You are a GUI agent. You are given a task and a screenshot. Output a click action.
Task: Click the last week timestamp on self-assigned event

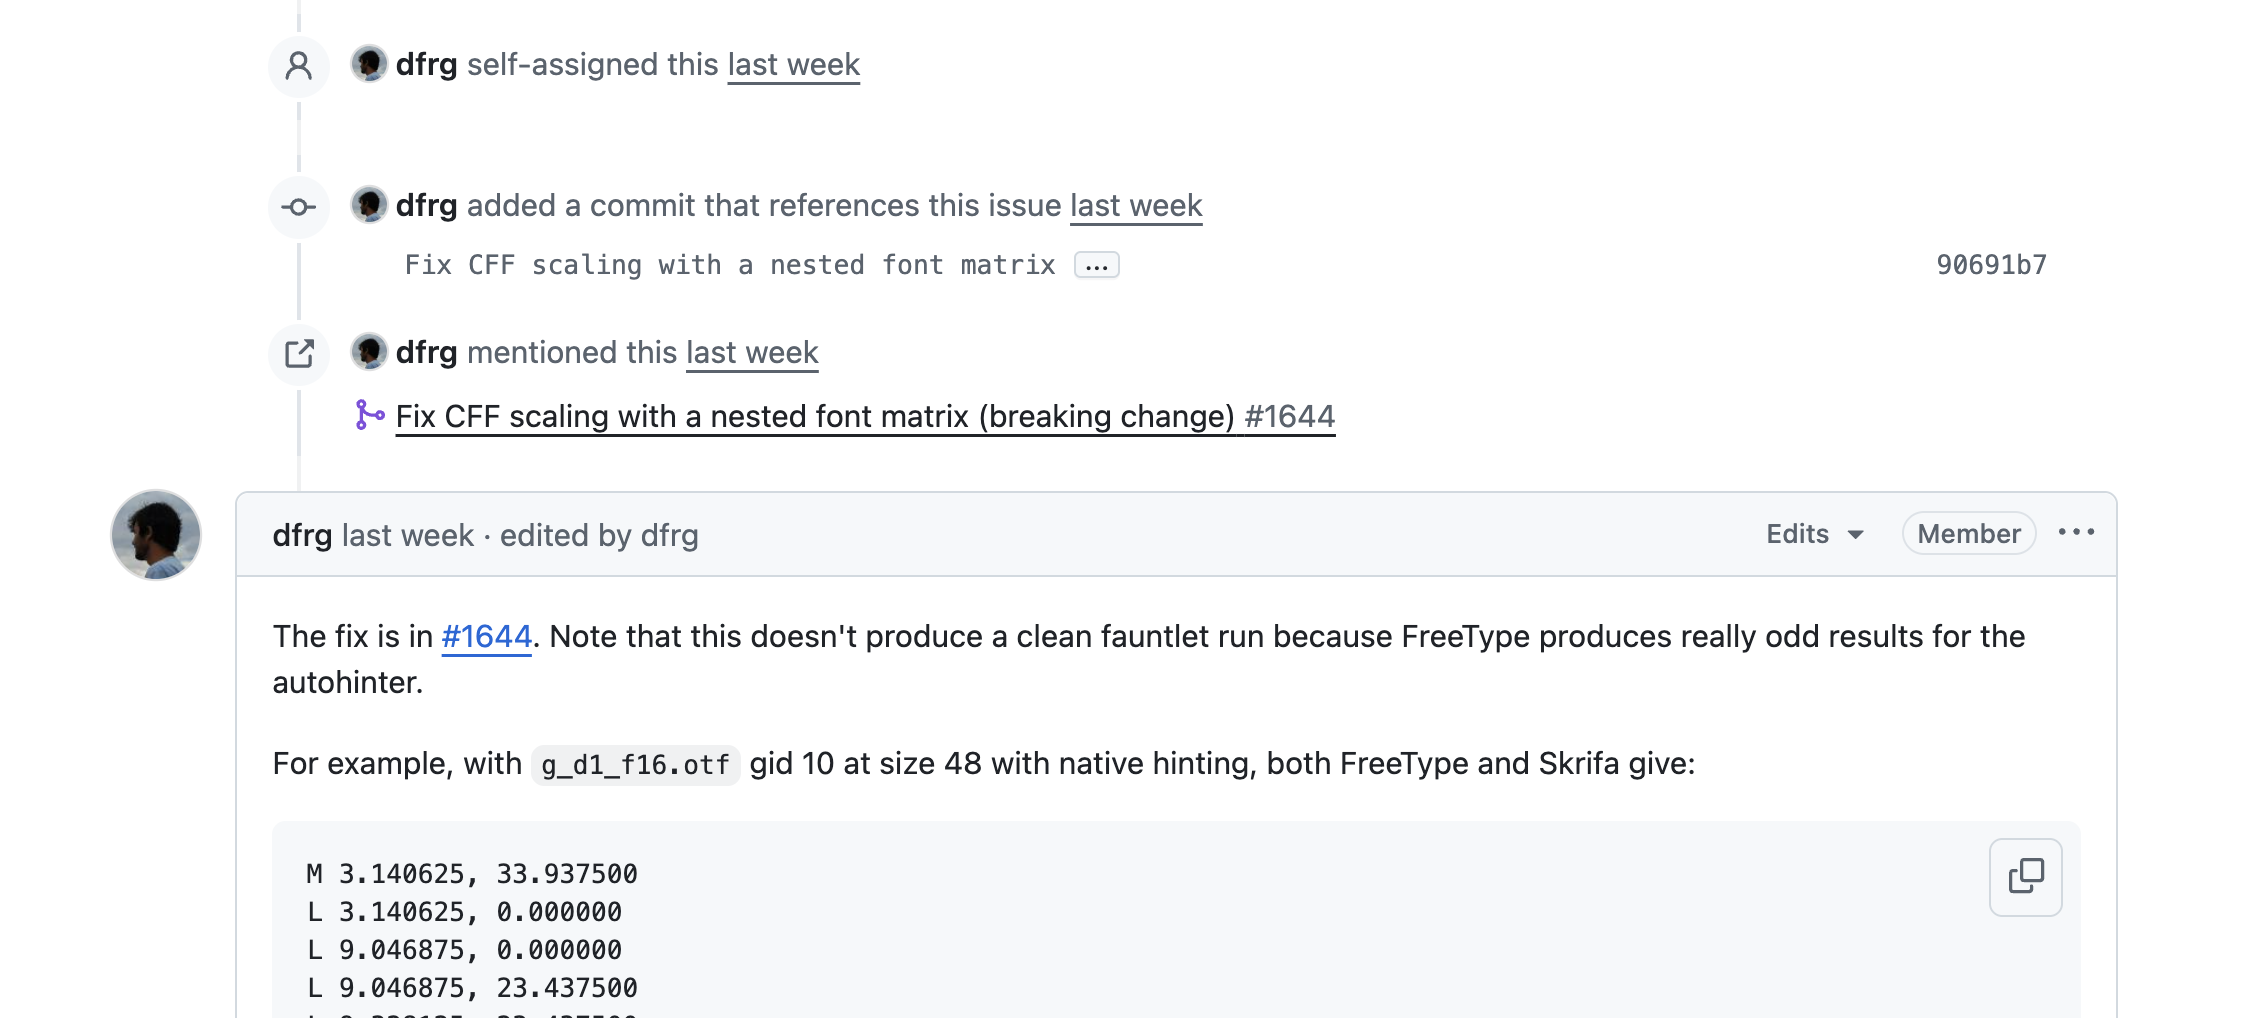[x=793, y=65]
